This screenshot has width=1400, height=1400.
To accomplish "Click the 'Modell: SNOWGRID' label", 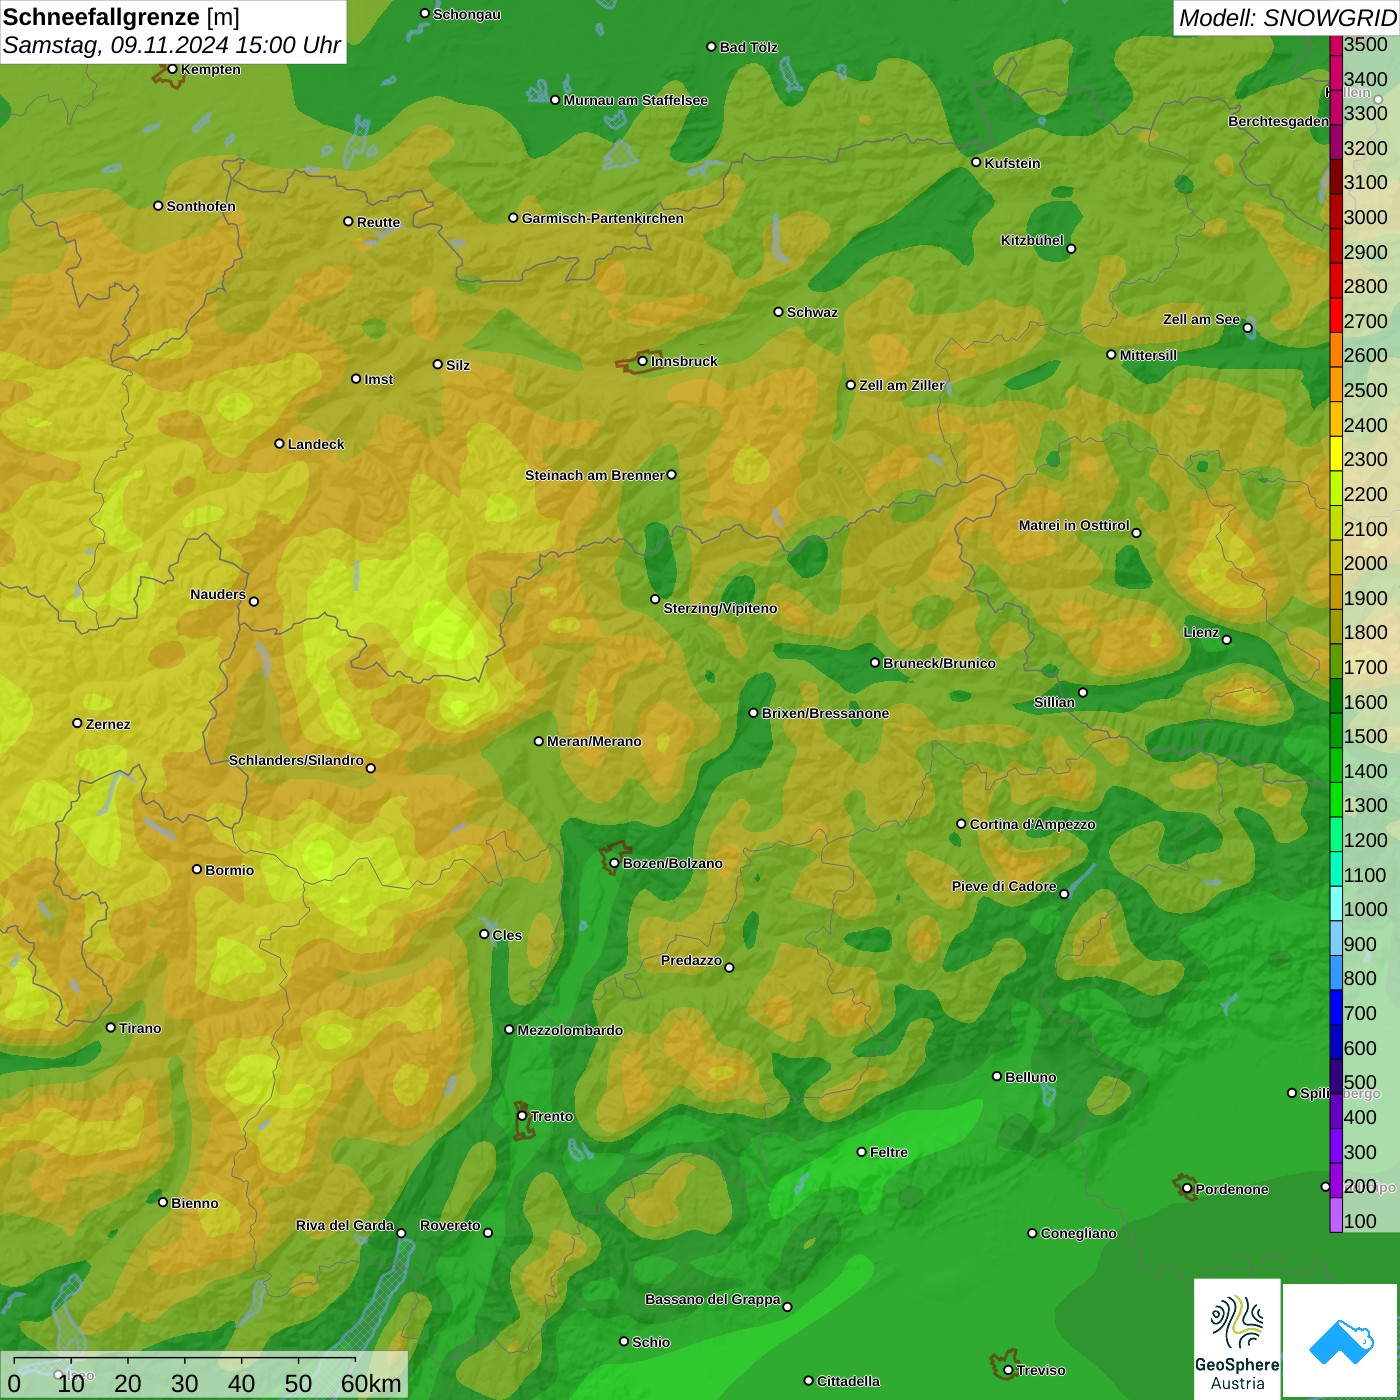I will (1287, 17).
